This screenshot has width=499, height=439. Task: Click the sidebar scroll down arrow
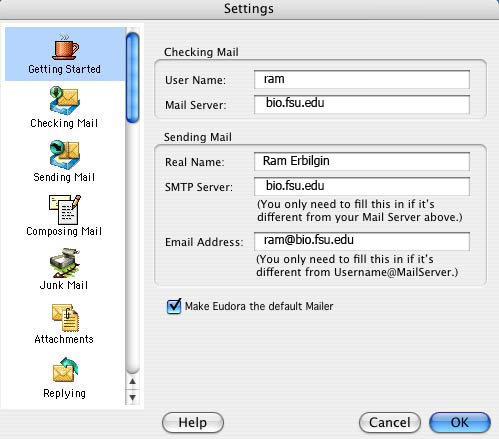click(133, 397)
